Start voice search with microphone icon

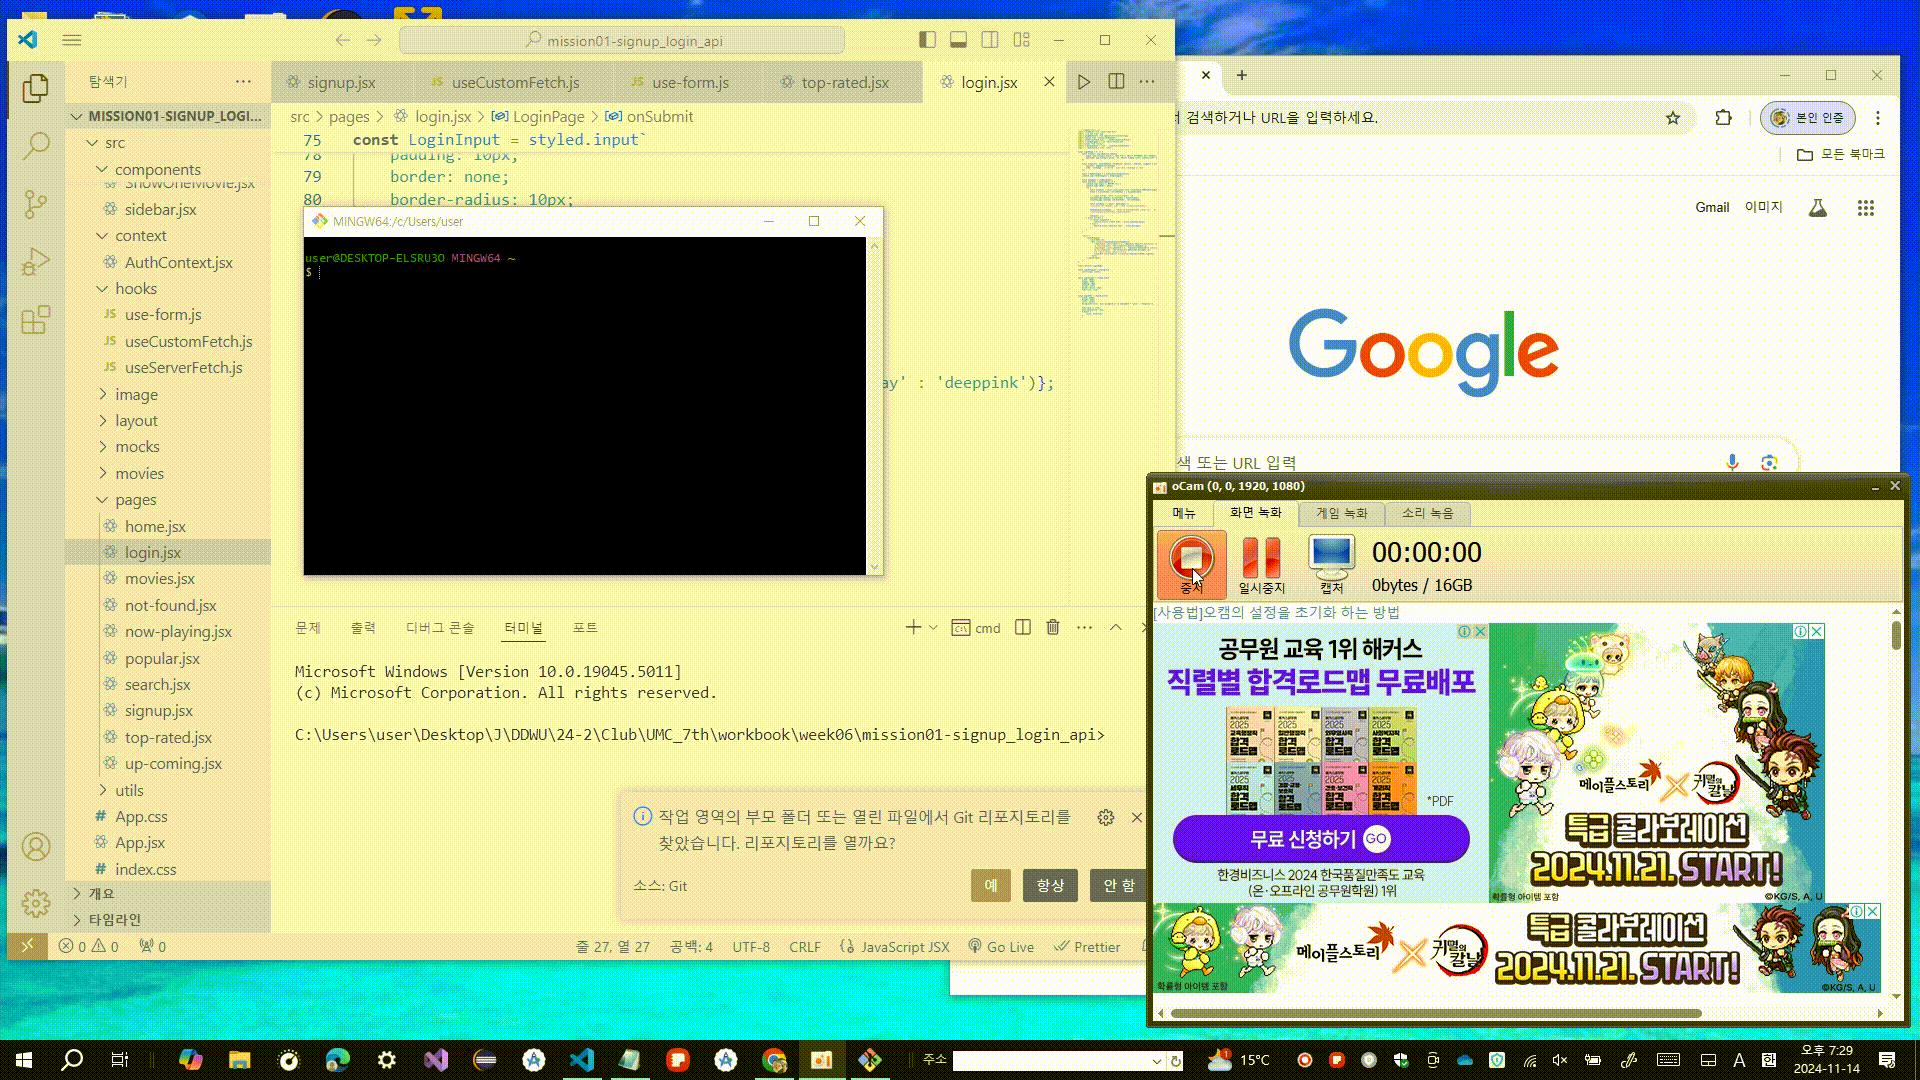coord(1732,462)
